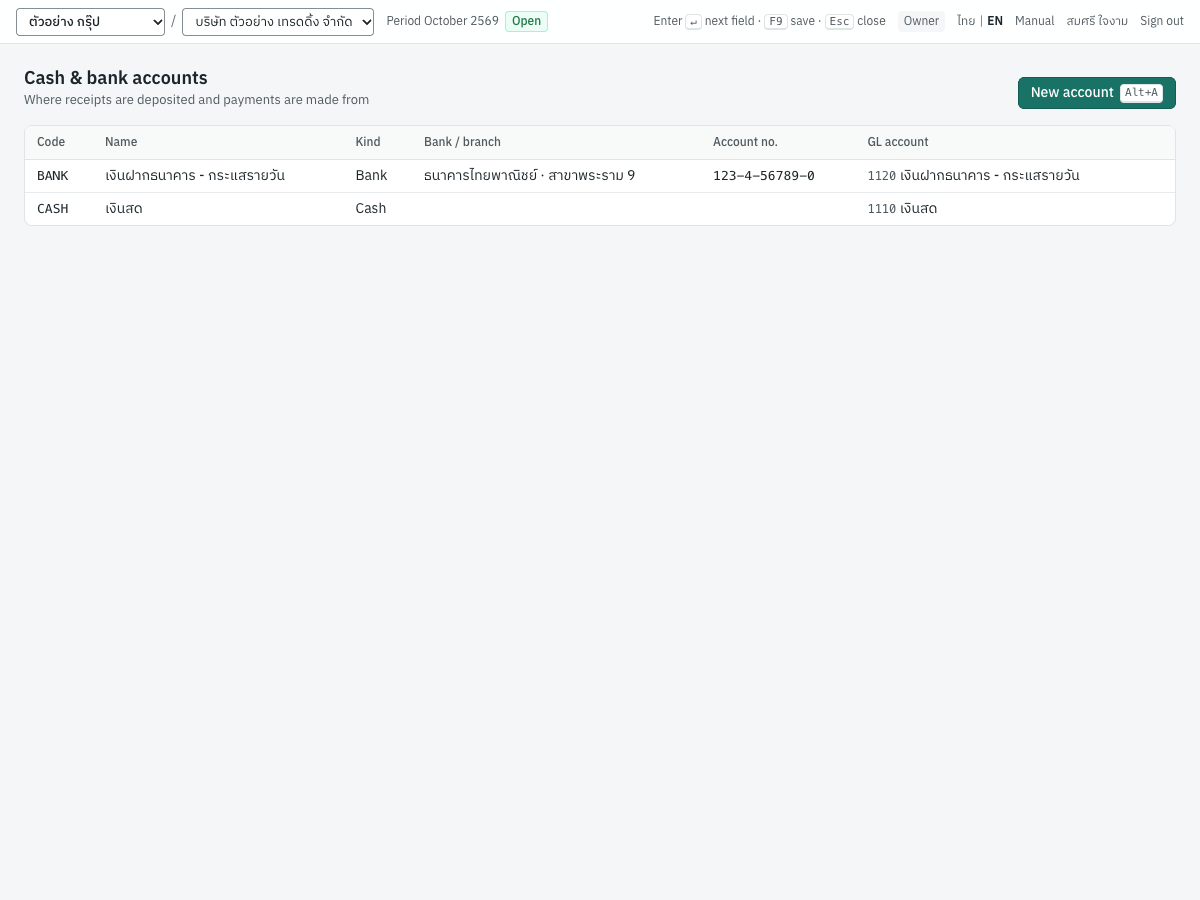1200x900 pixels.
Task: Click the subtitle about receipts and payments
Action: click(x=197, y=100)
